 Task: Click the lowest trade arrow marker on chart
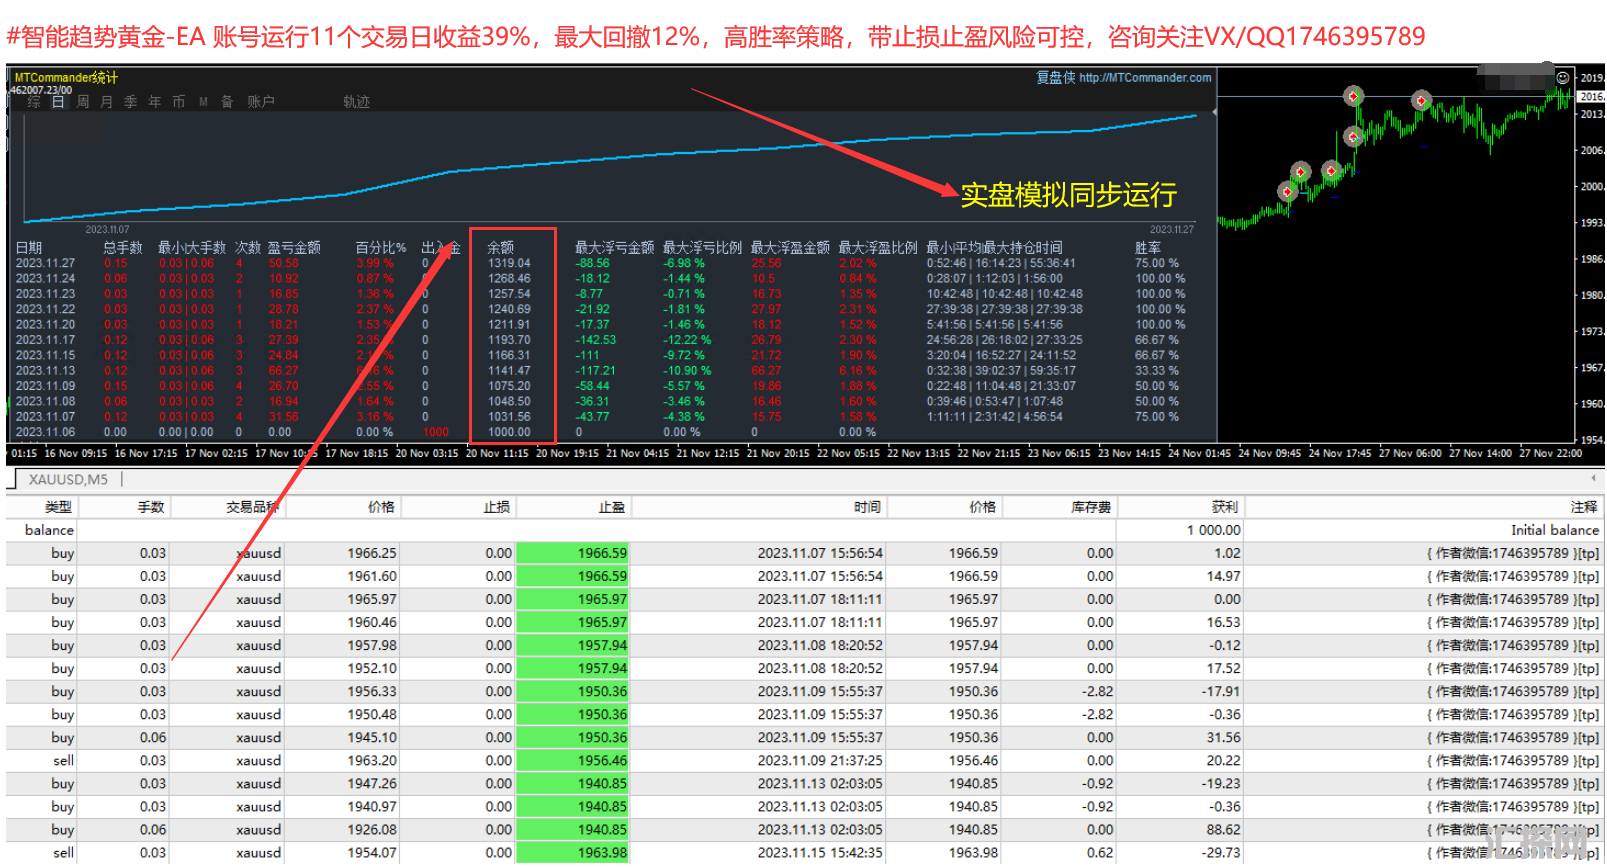tap(1287, 191)
